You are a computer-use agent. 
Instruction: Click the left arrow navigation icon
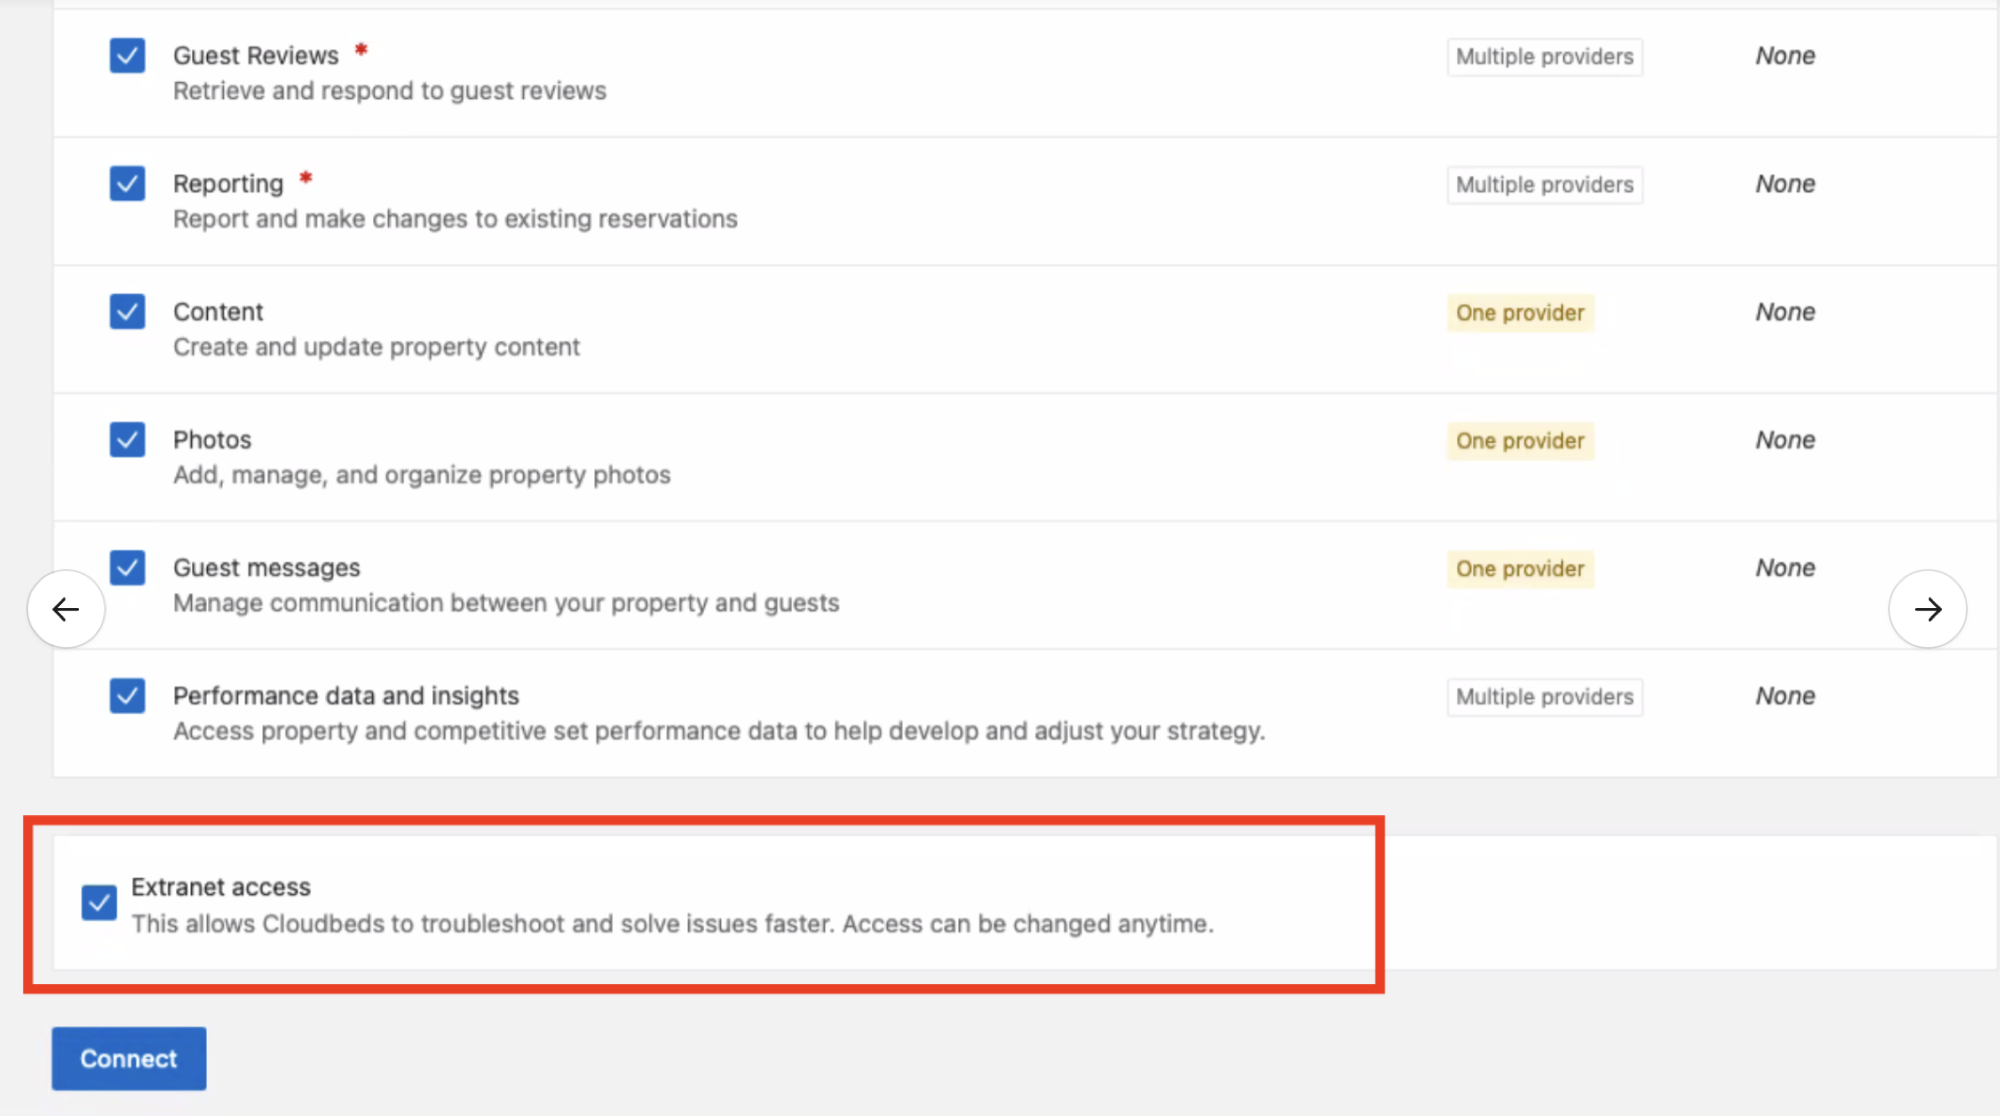pos(66,609)
